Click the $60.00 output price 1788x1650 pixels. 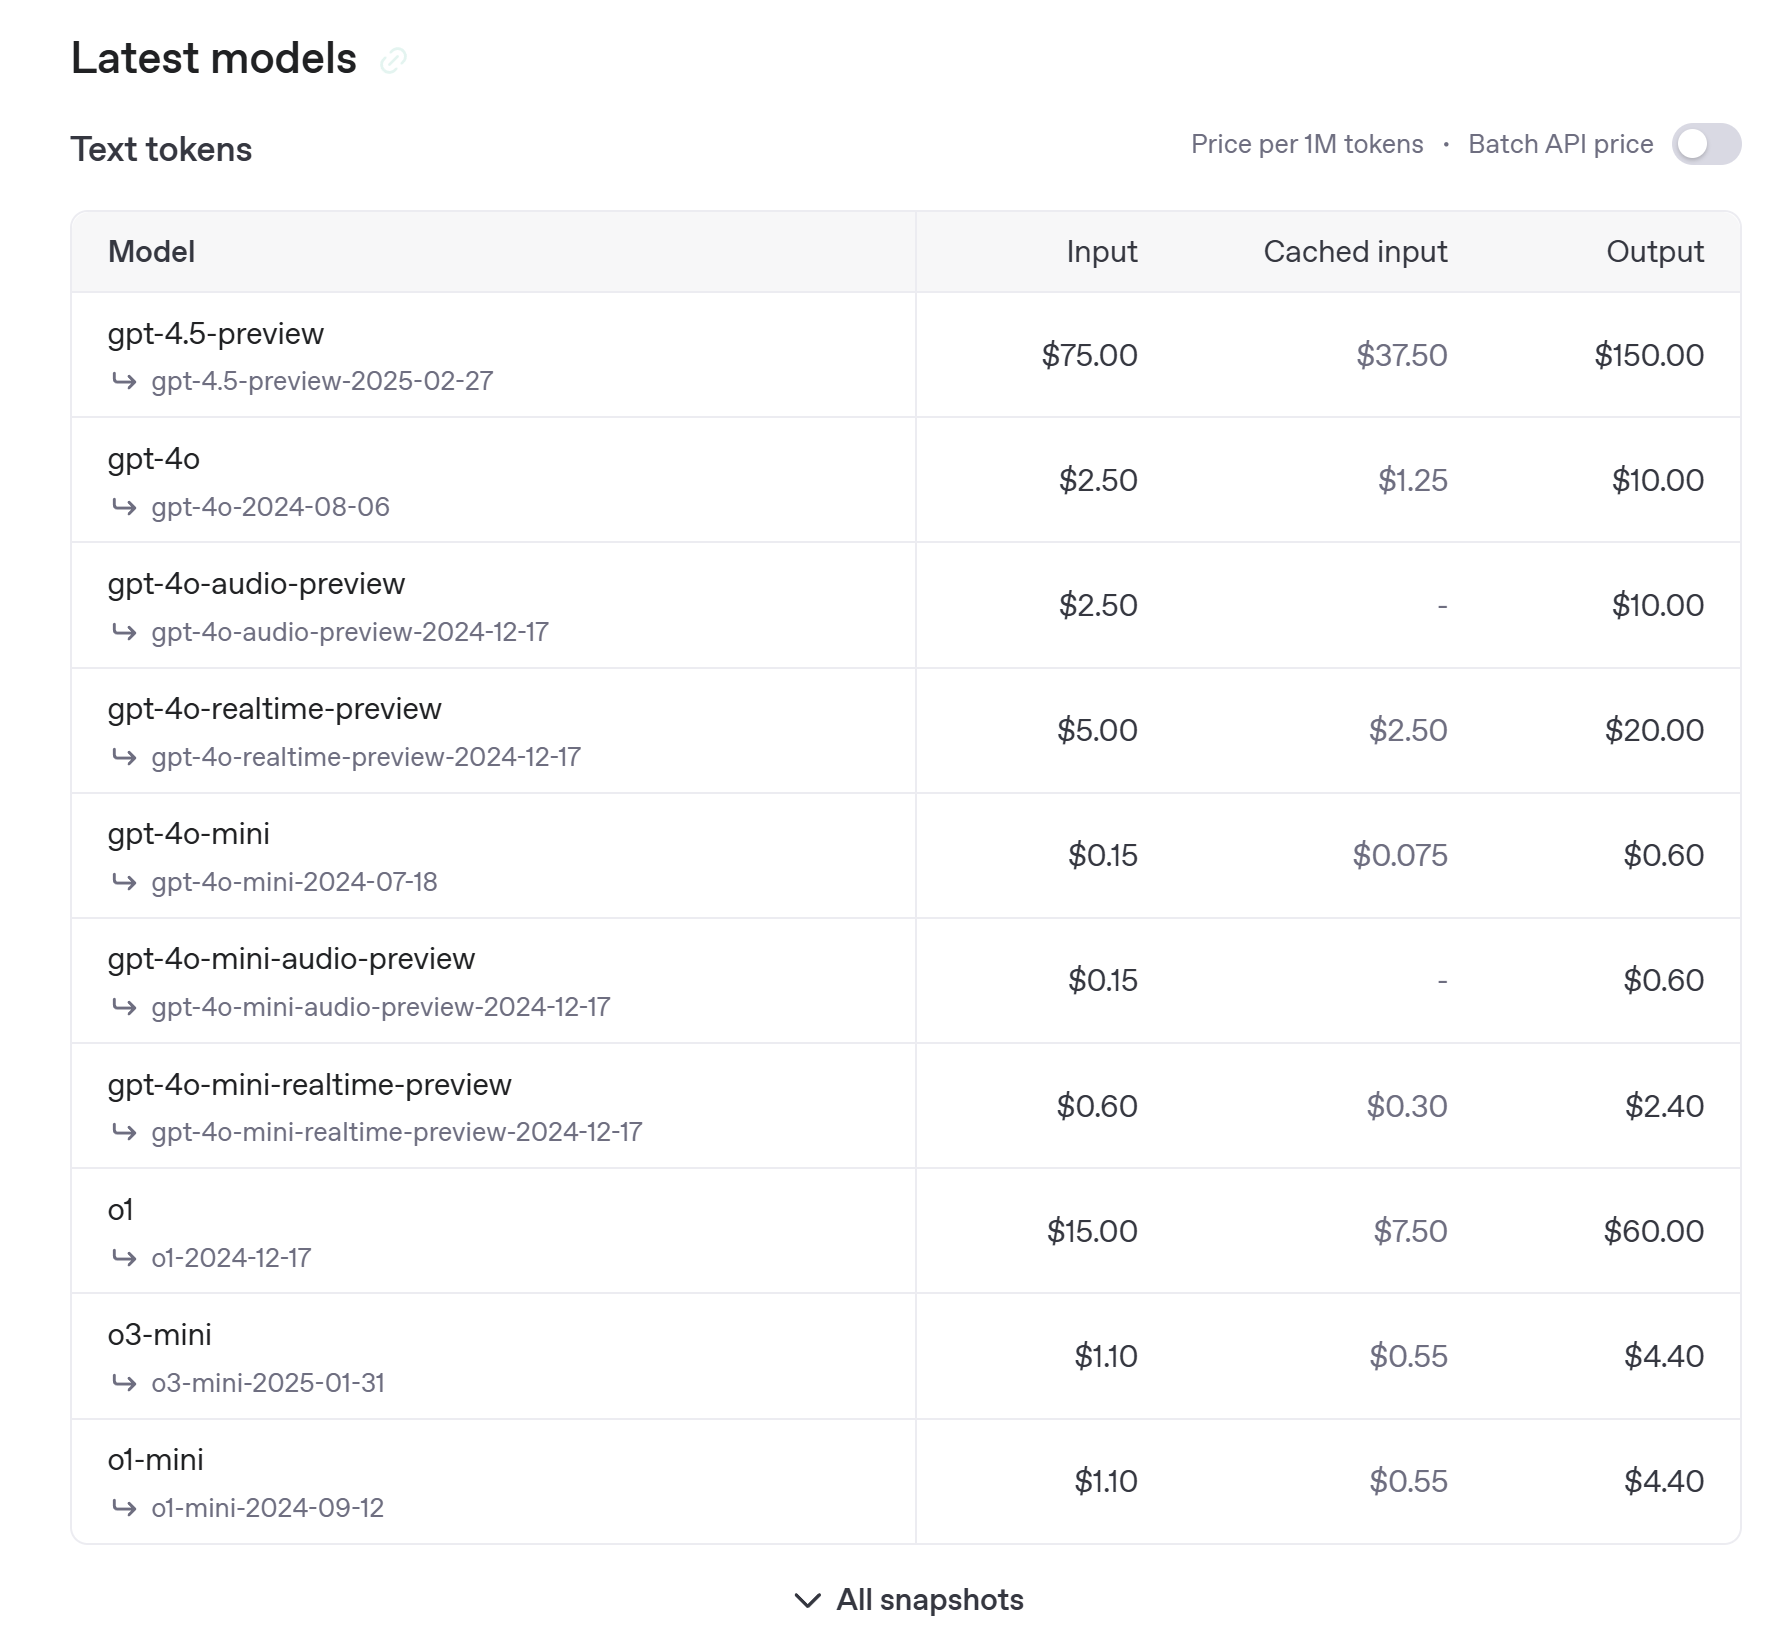click(x=1654, y=1231)
